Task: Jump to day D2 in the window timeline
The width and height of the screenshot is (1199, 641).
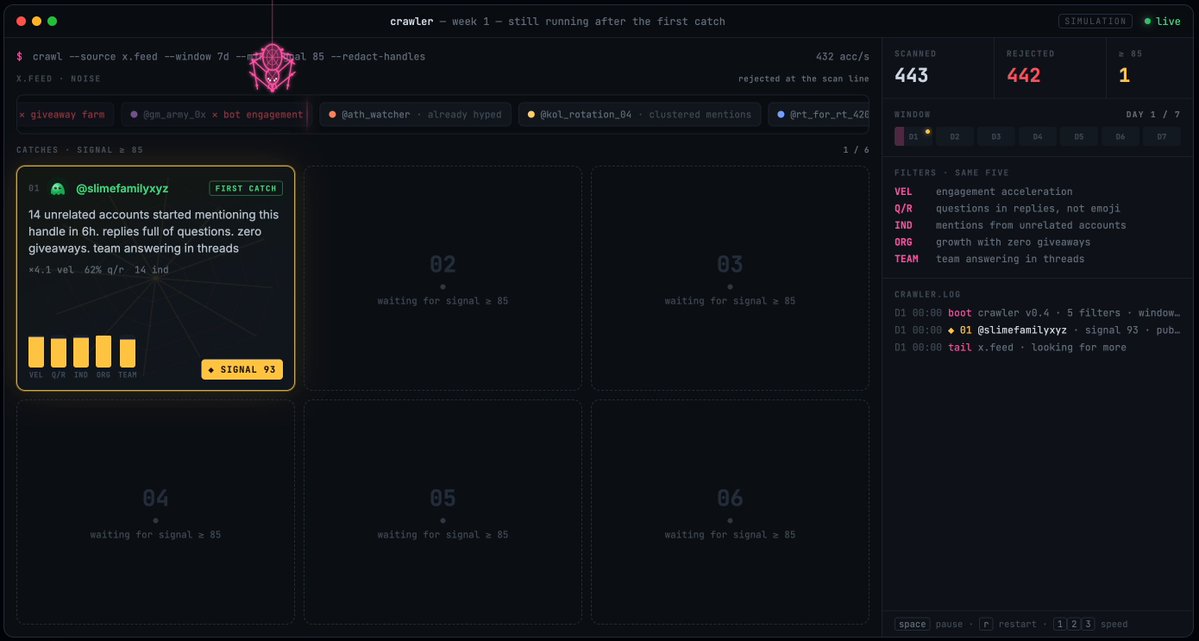Action: pos(954,136)
